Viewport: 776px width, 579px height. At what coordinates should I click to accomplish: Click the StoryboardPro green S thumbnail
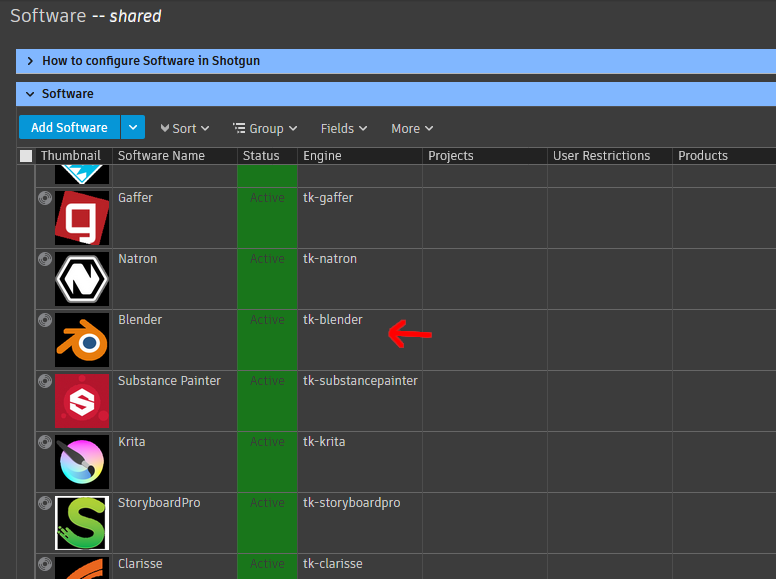point(82,523)
